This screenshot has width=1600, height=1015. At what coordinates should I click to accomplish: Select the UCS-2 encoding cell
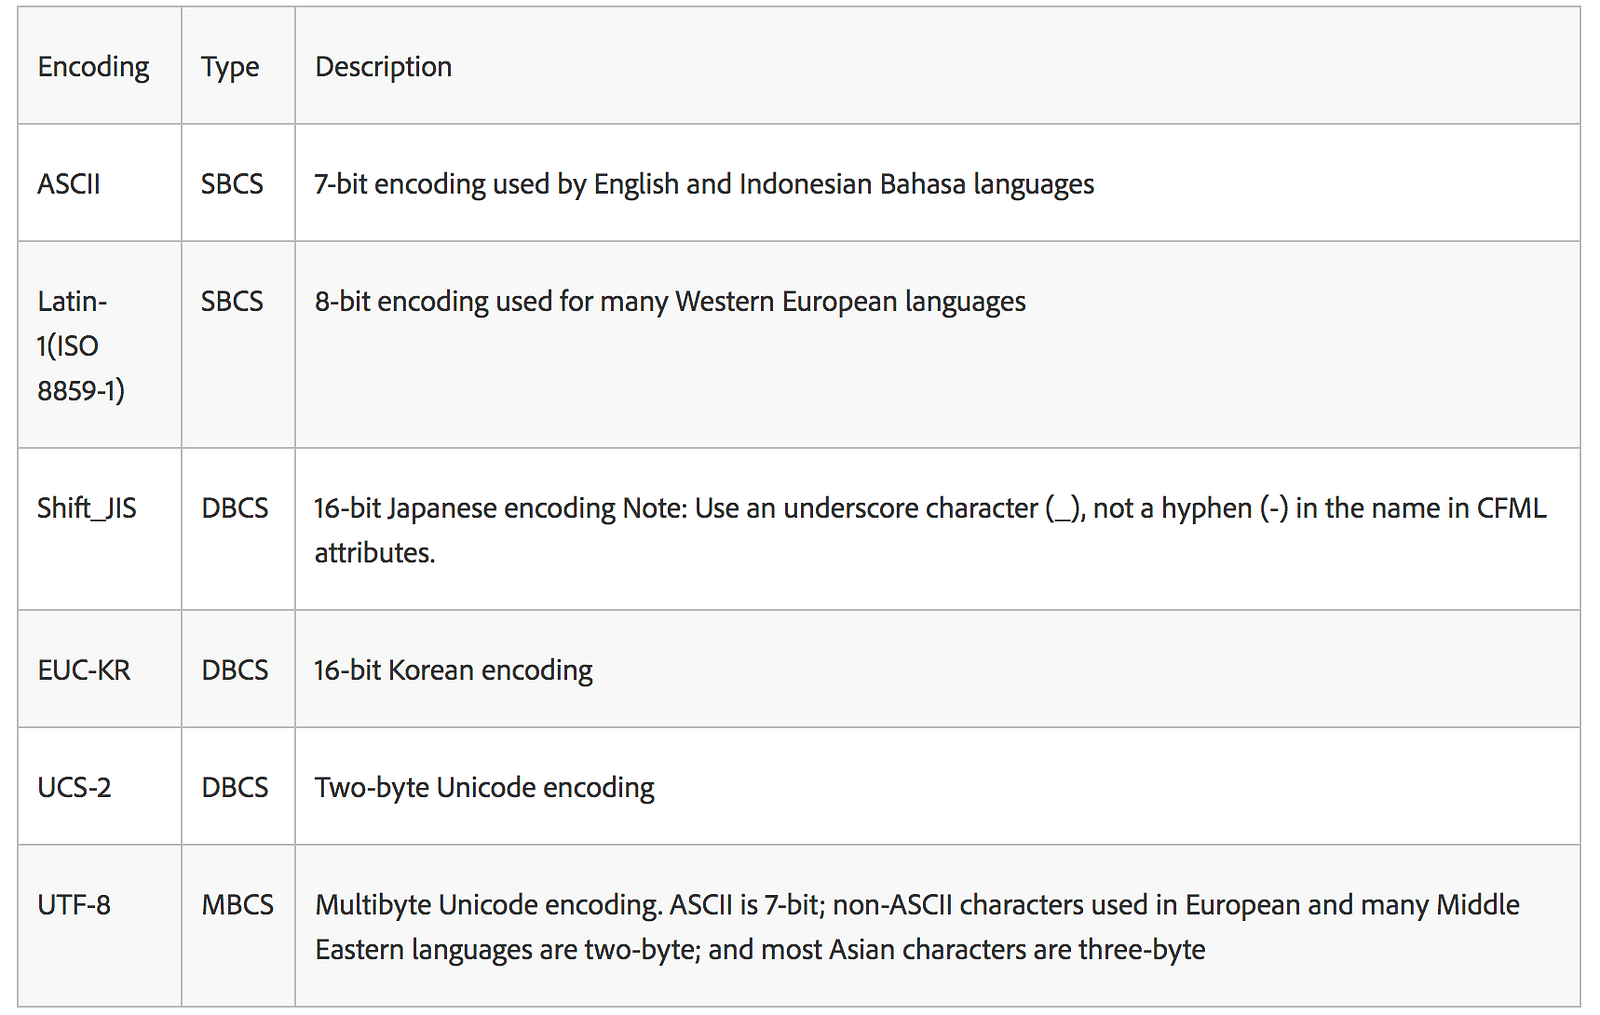74,787
